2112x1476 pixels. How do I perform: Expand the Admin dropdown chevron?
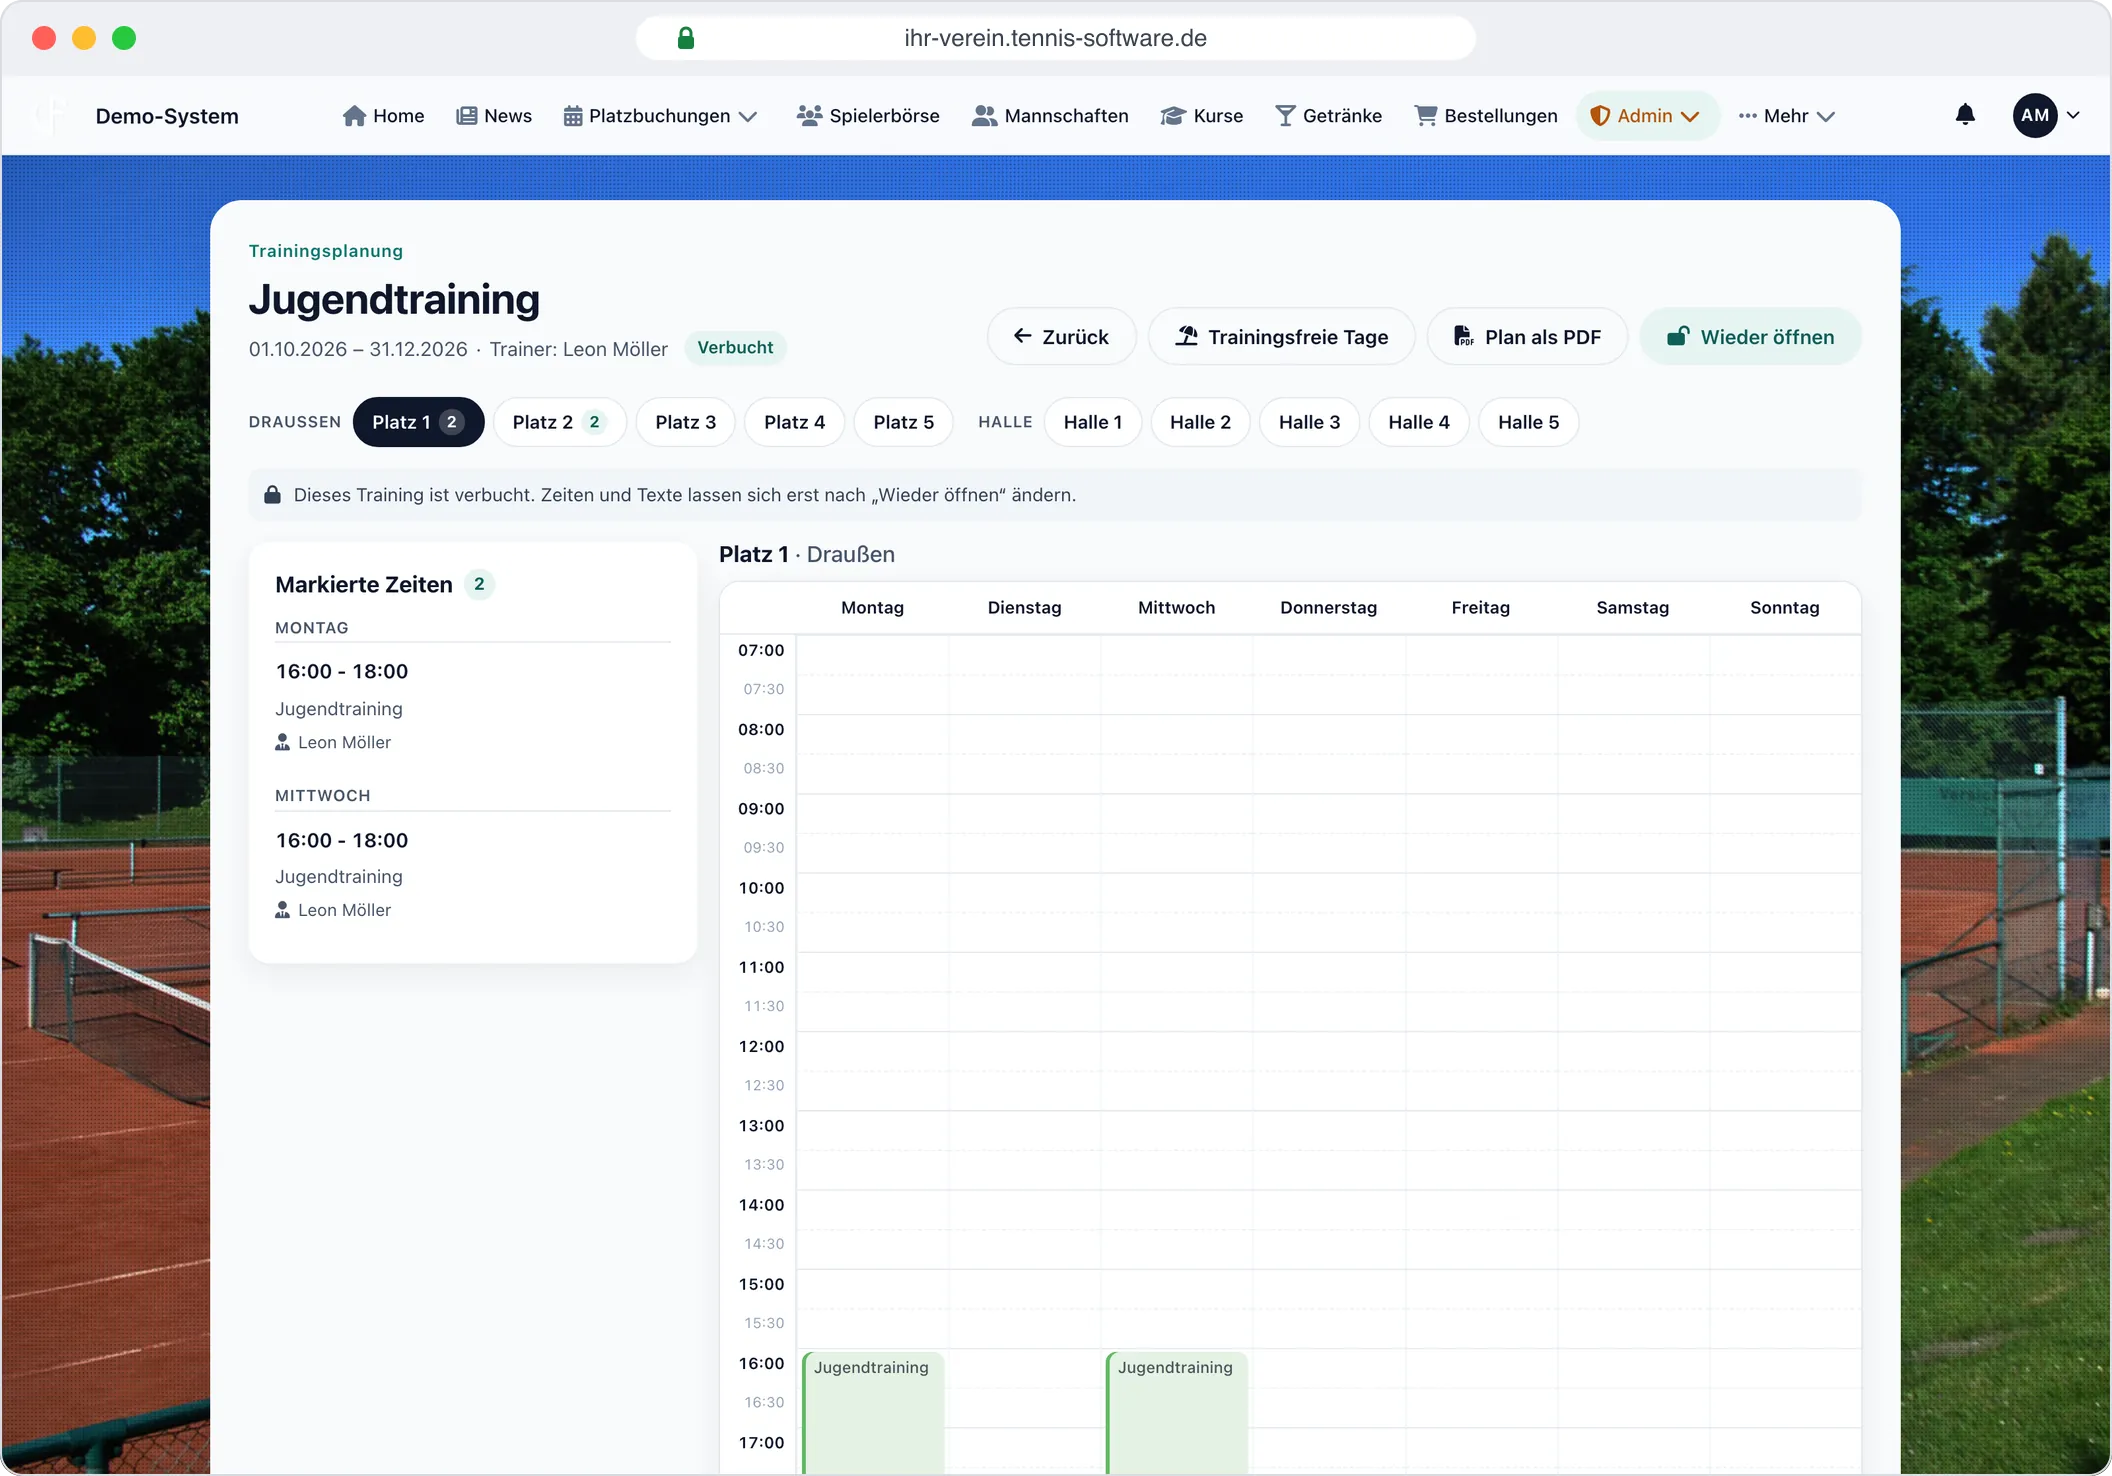point(1690,117)
